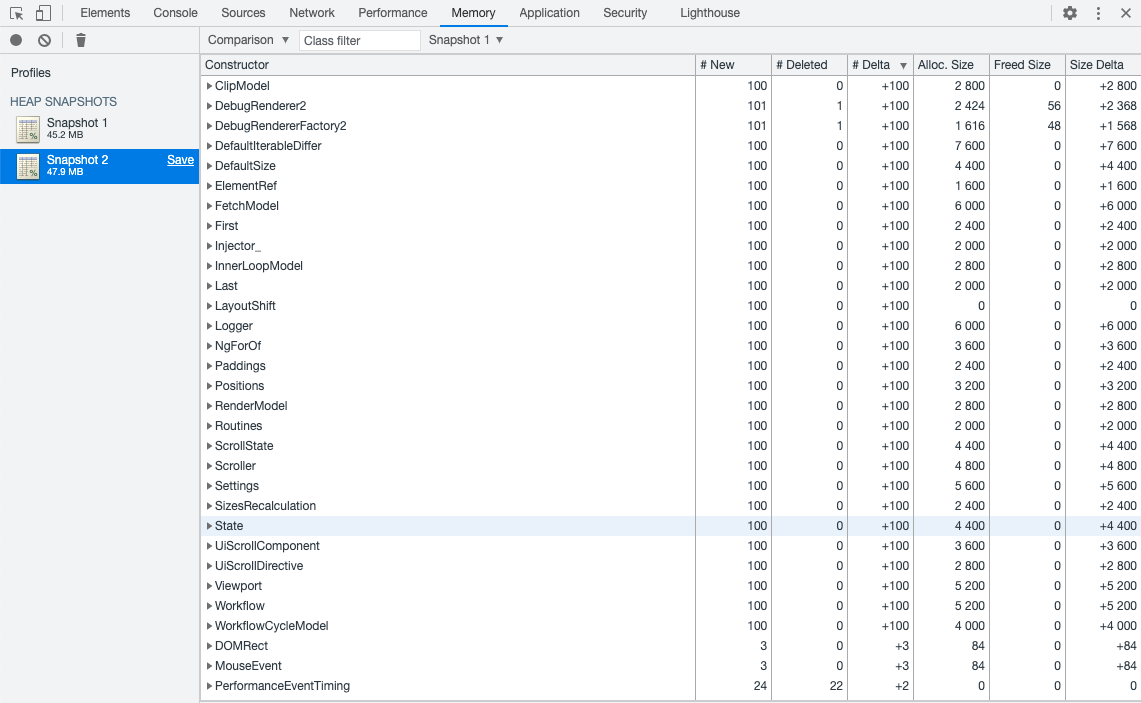
Task: Open the Network tab
Action: click(x=312, y=13)
